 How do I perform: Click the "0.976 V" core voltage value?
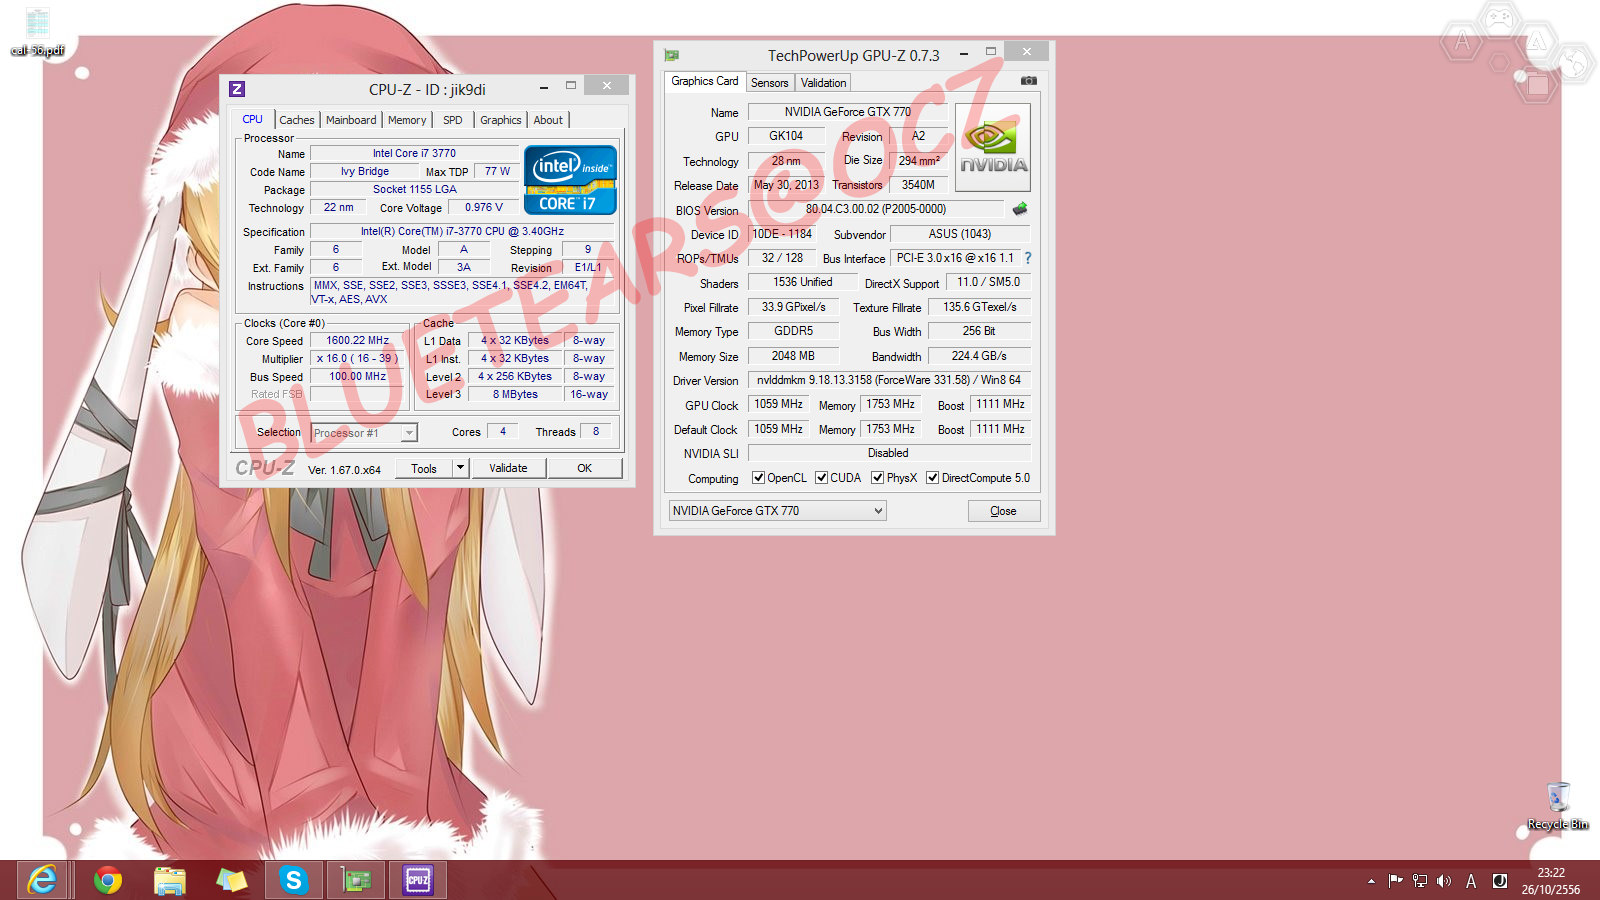tap(484, 207)
